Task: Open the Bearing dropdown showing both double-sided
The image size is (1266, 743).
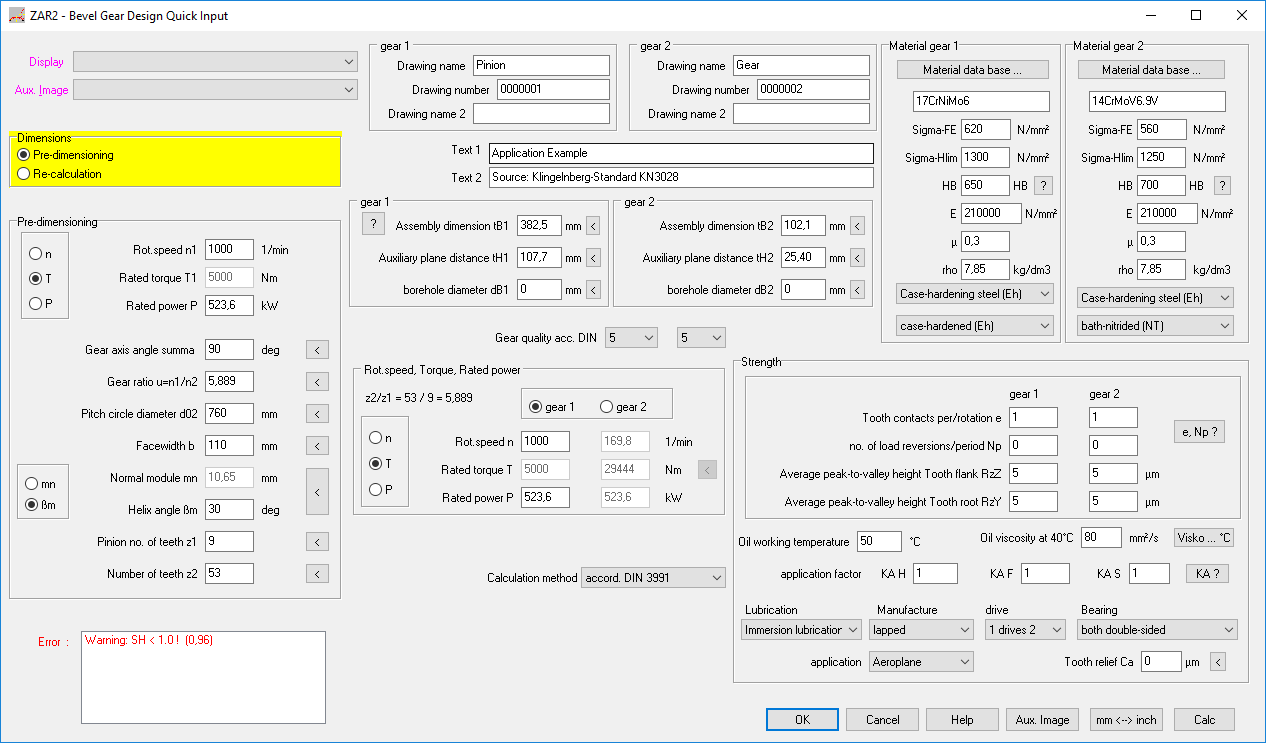Action: click(1157, 630)
